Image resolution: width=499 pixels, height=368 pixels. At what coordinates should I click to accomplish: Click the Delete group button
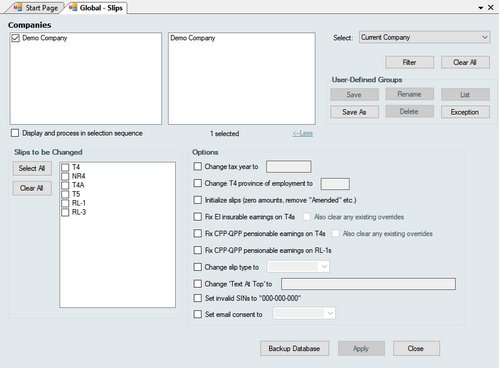coord(409,111)
